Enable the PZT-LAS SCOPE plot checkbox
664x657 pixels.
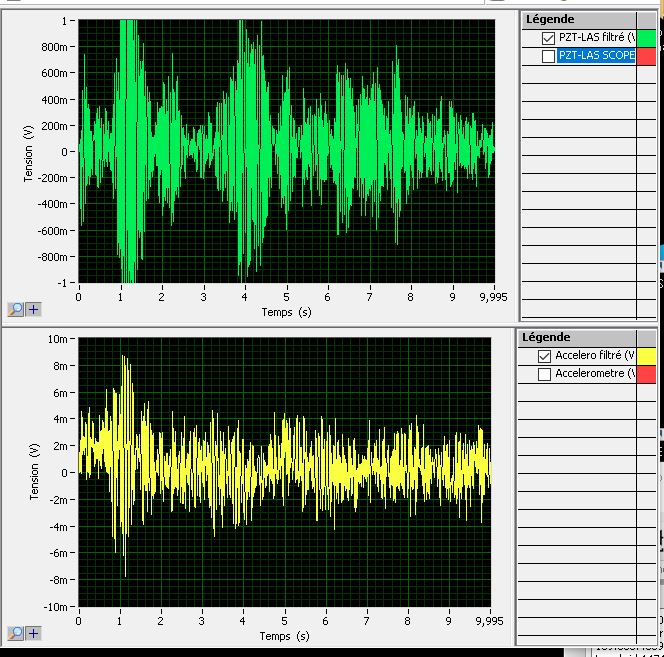point(547,56)
